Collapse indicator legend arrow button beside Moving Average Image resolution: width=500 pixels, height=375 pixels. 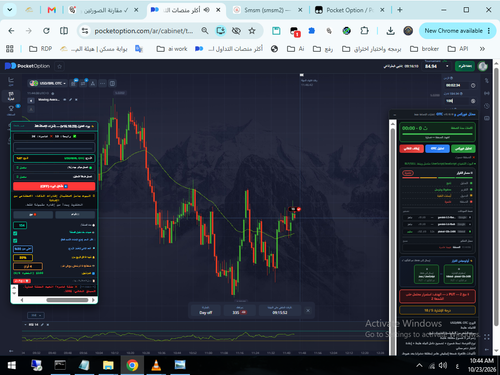(x=31, y=100)
